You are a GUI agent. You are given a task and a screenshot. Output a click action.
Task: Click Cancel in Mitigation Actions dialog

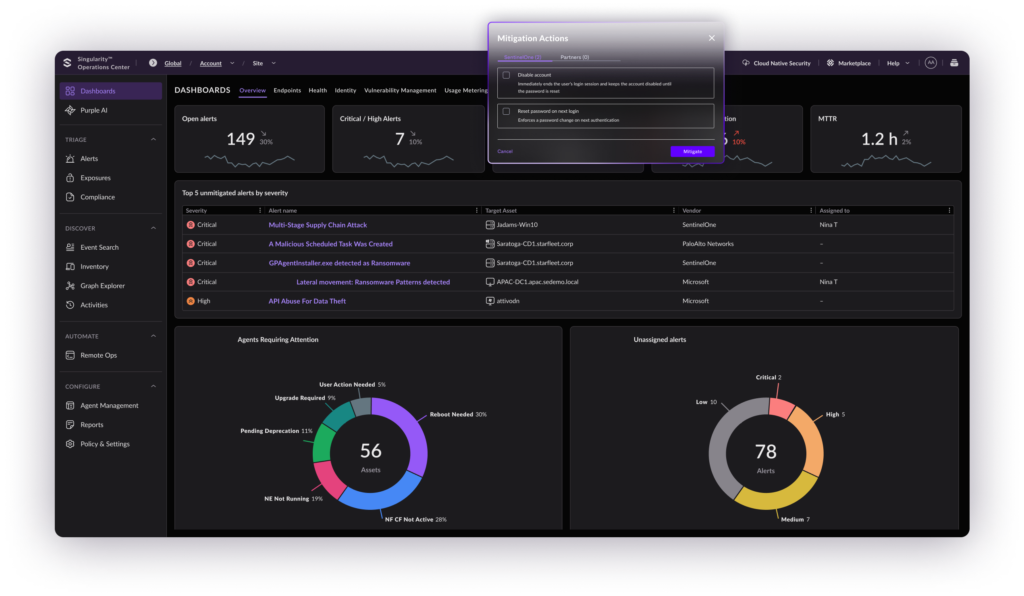point(505,151)
